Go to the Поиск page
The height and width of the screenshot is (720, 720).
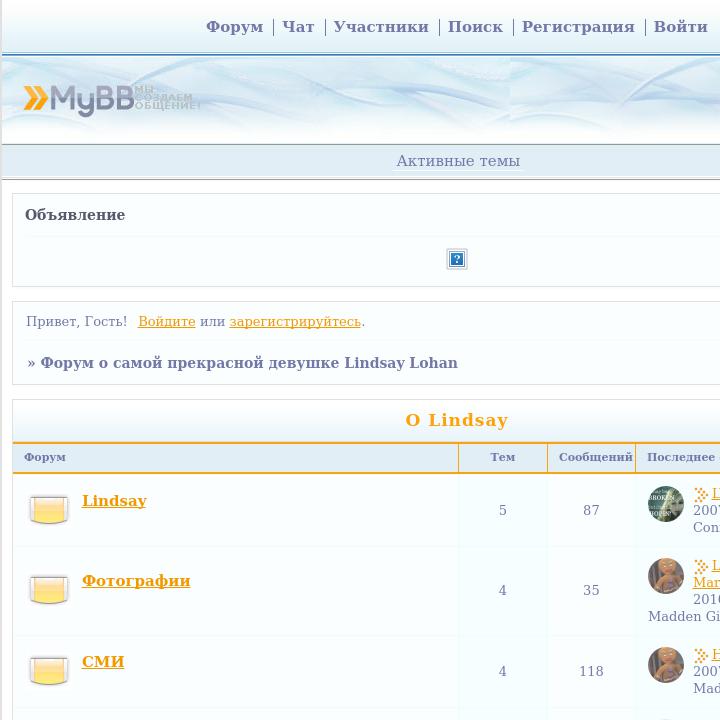pyautogui.click(x=475, y=27)
